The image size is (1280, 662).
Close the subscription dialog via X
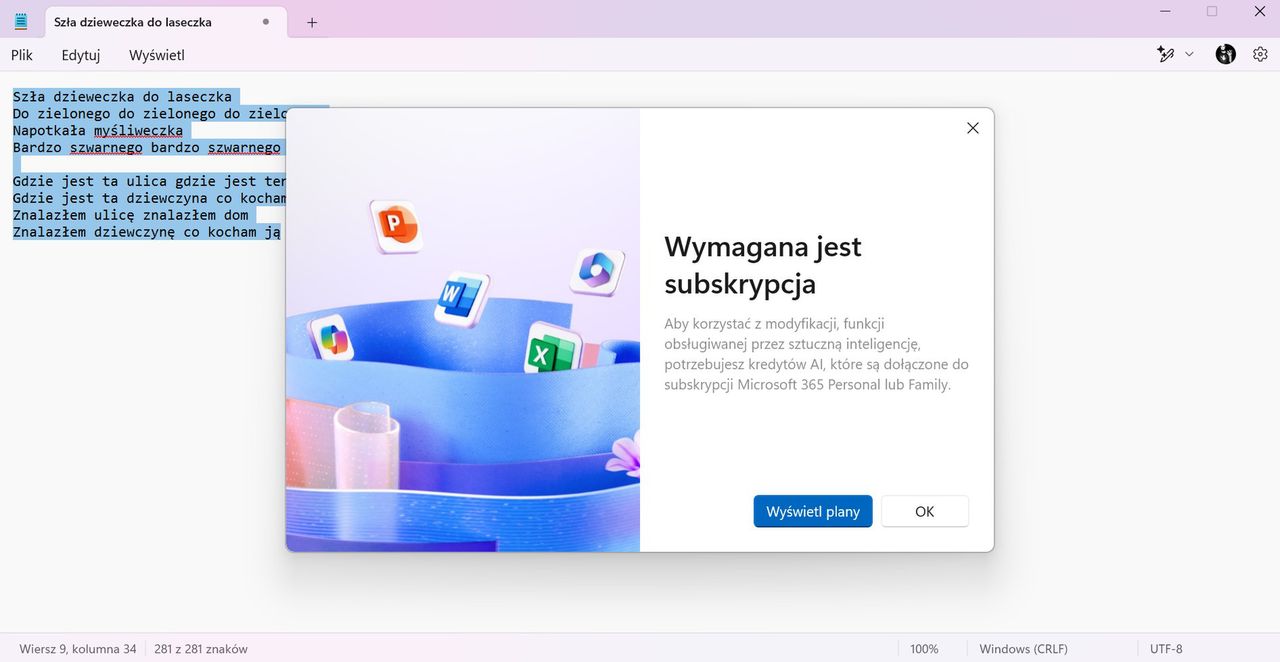click(972, 128)
